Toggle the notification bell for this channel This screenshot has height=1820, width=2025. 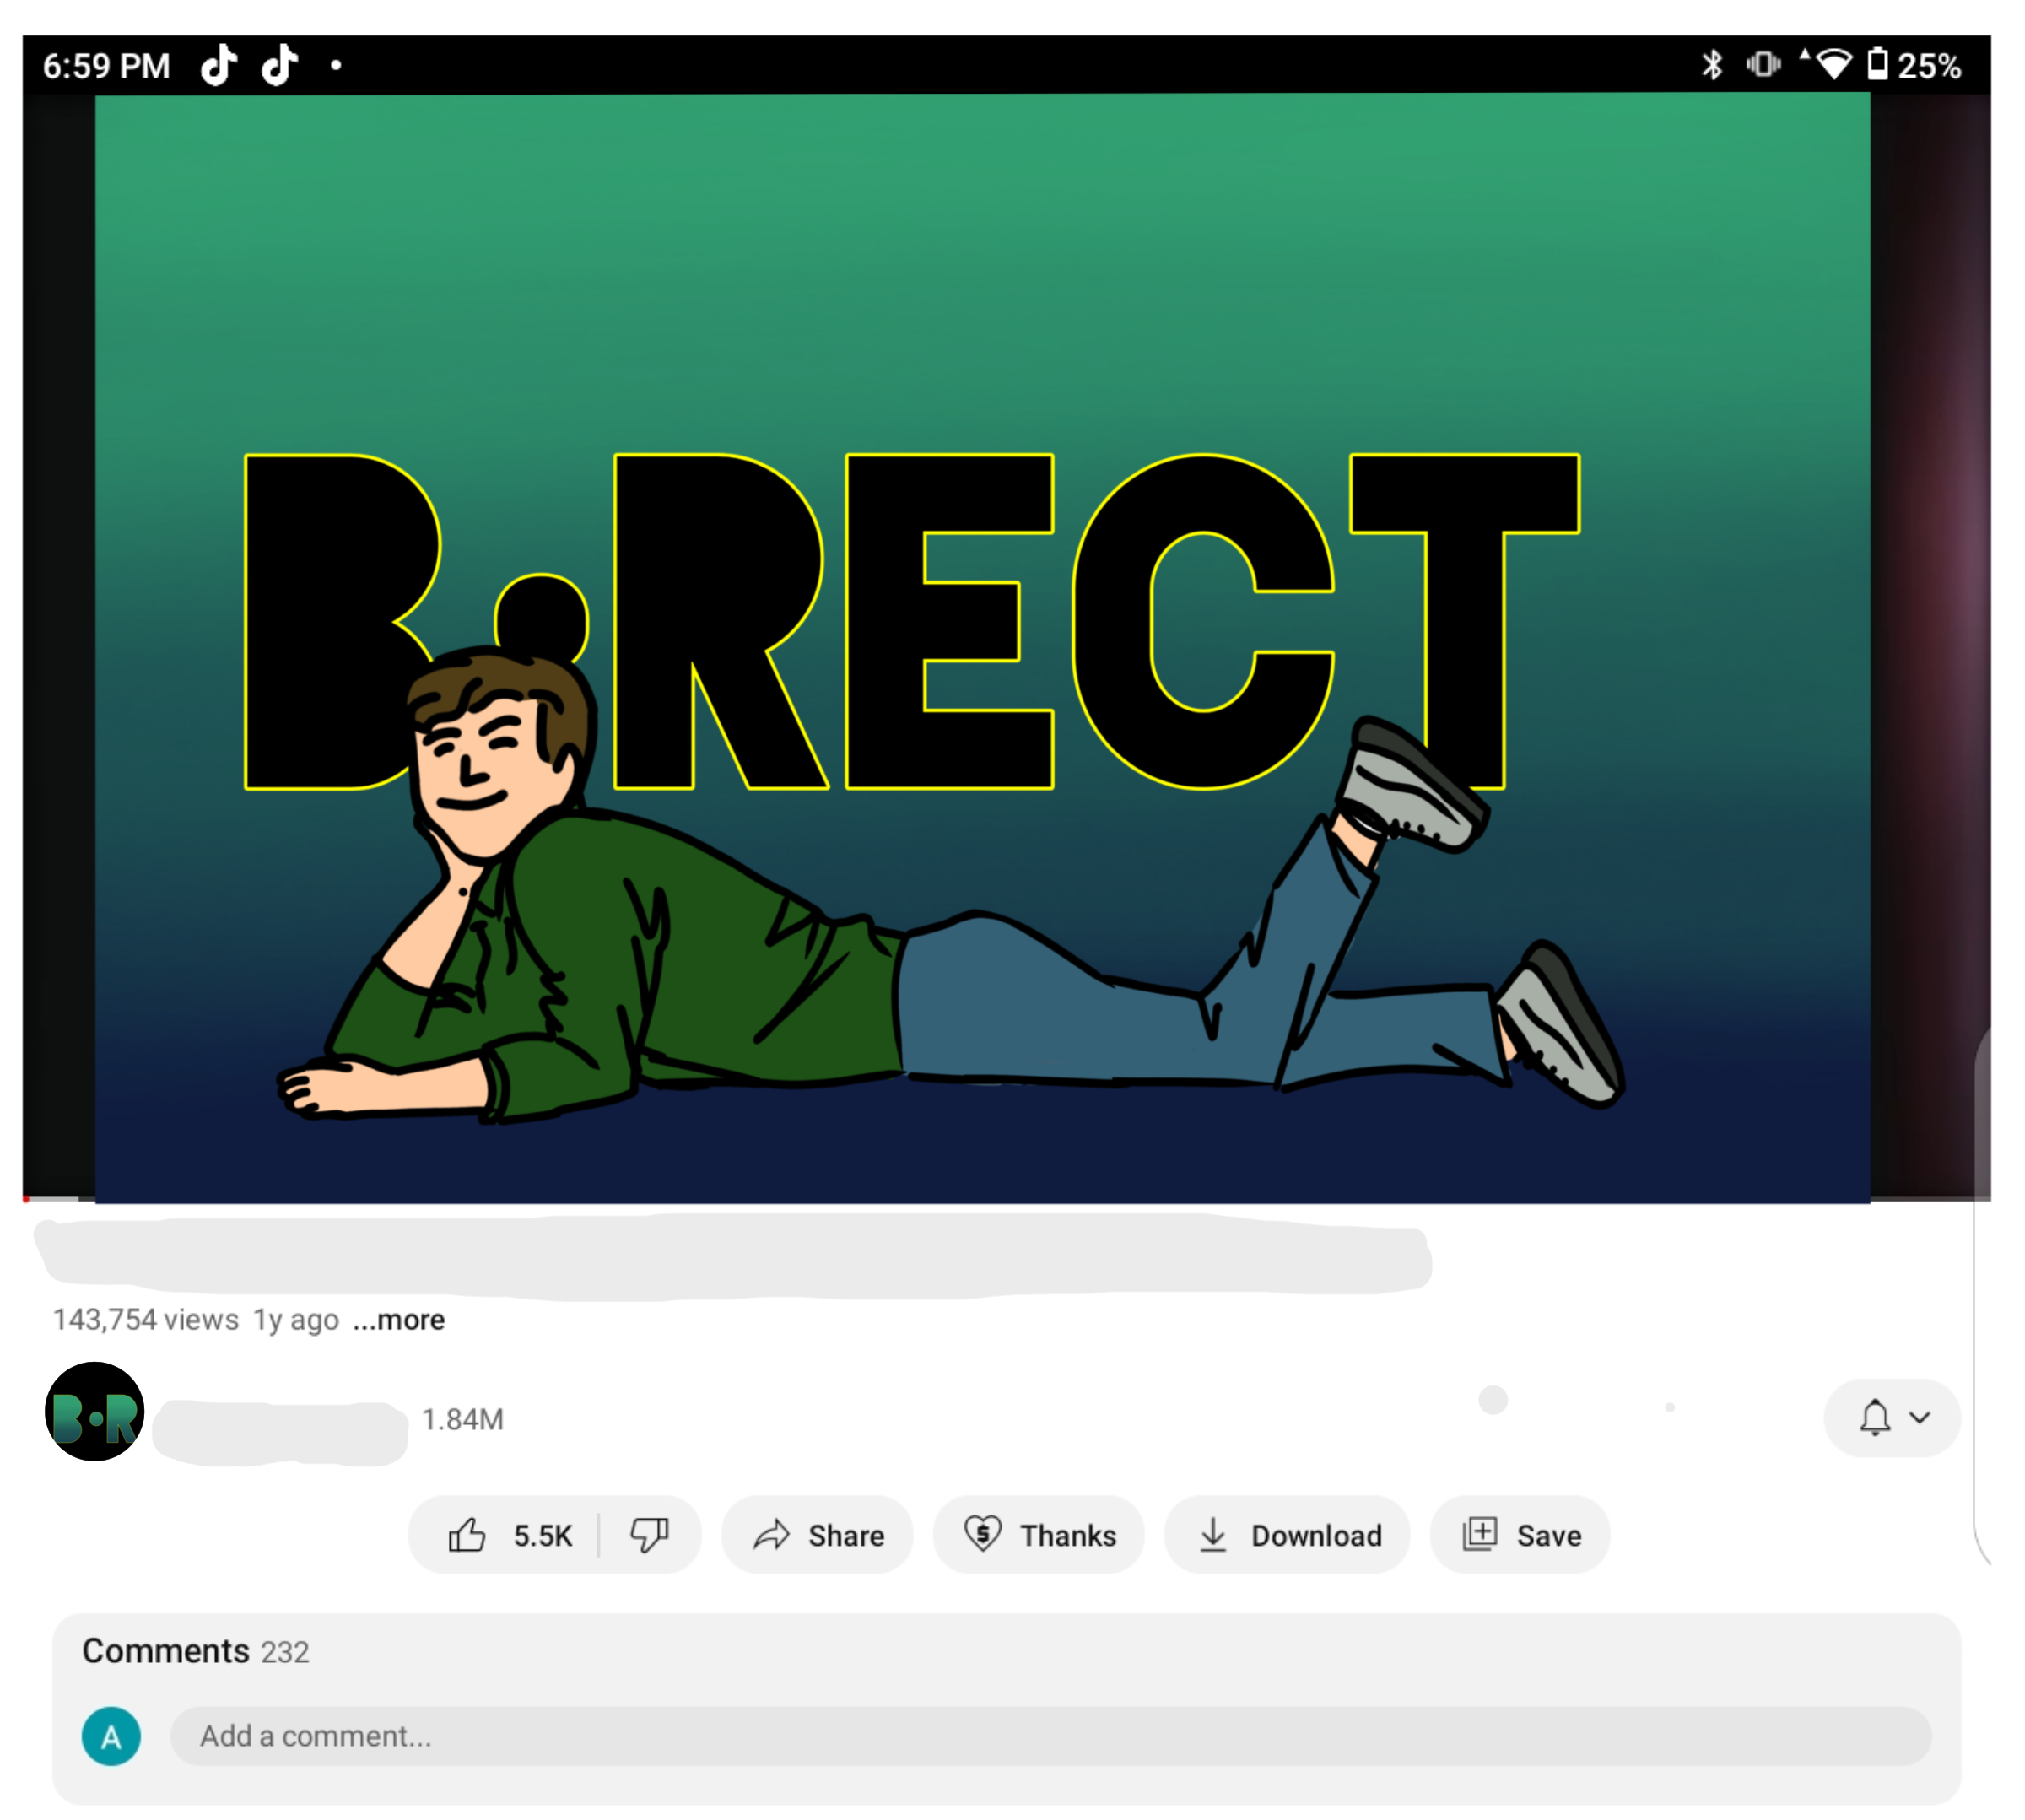tap(1874, 1417)
